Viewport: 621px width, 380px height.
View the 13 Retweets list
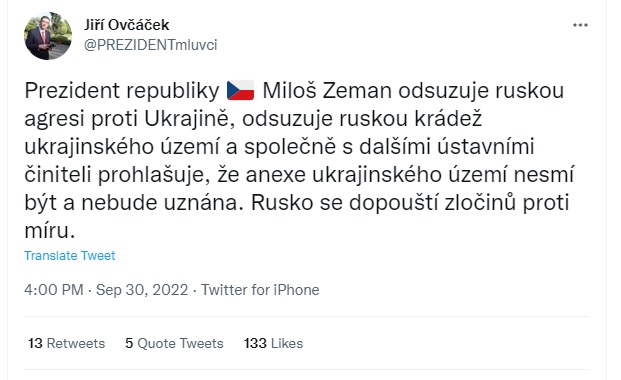[67, 343]
